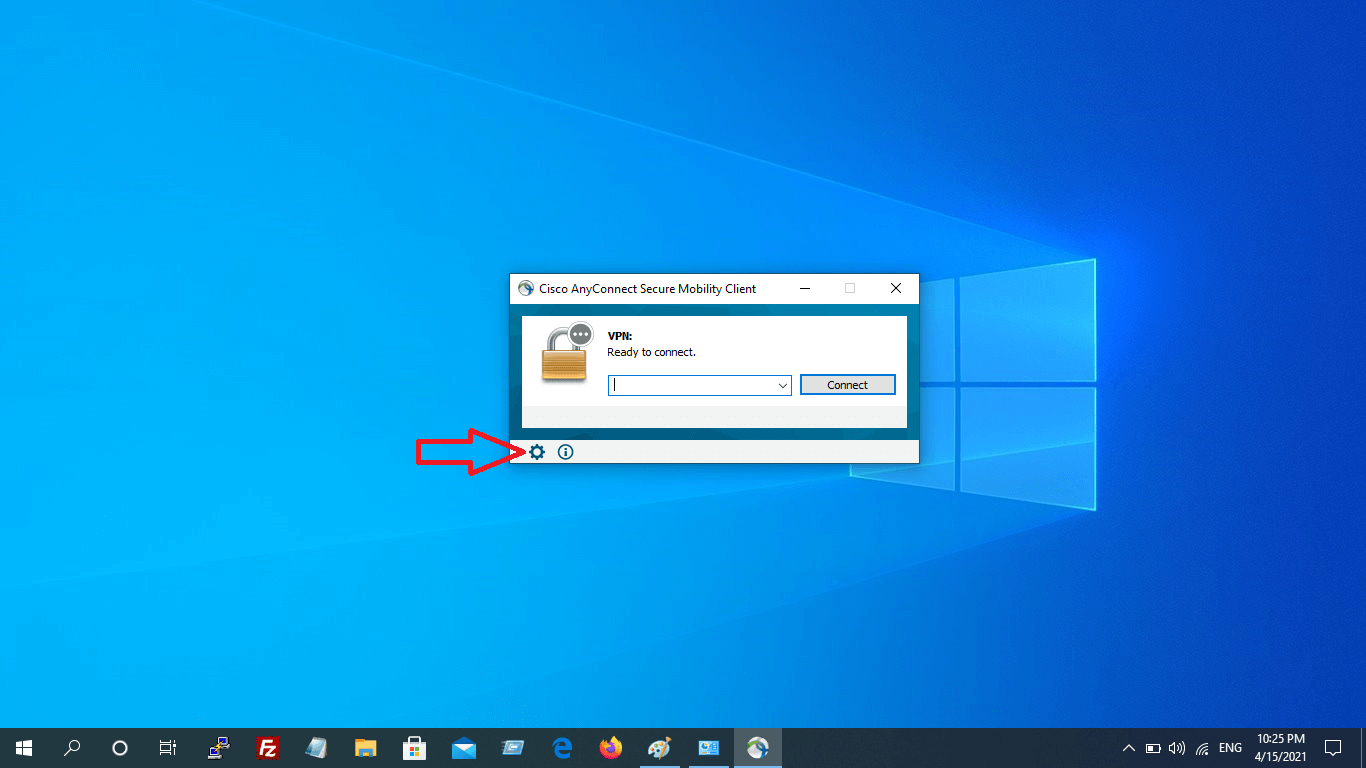Open AnyConnect settings gear icon
This screenshot has width=1366, height=768.
click(x=537, y=452)
